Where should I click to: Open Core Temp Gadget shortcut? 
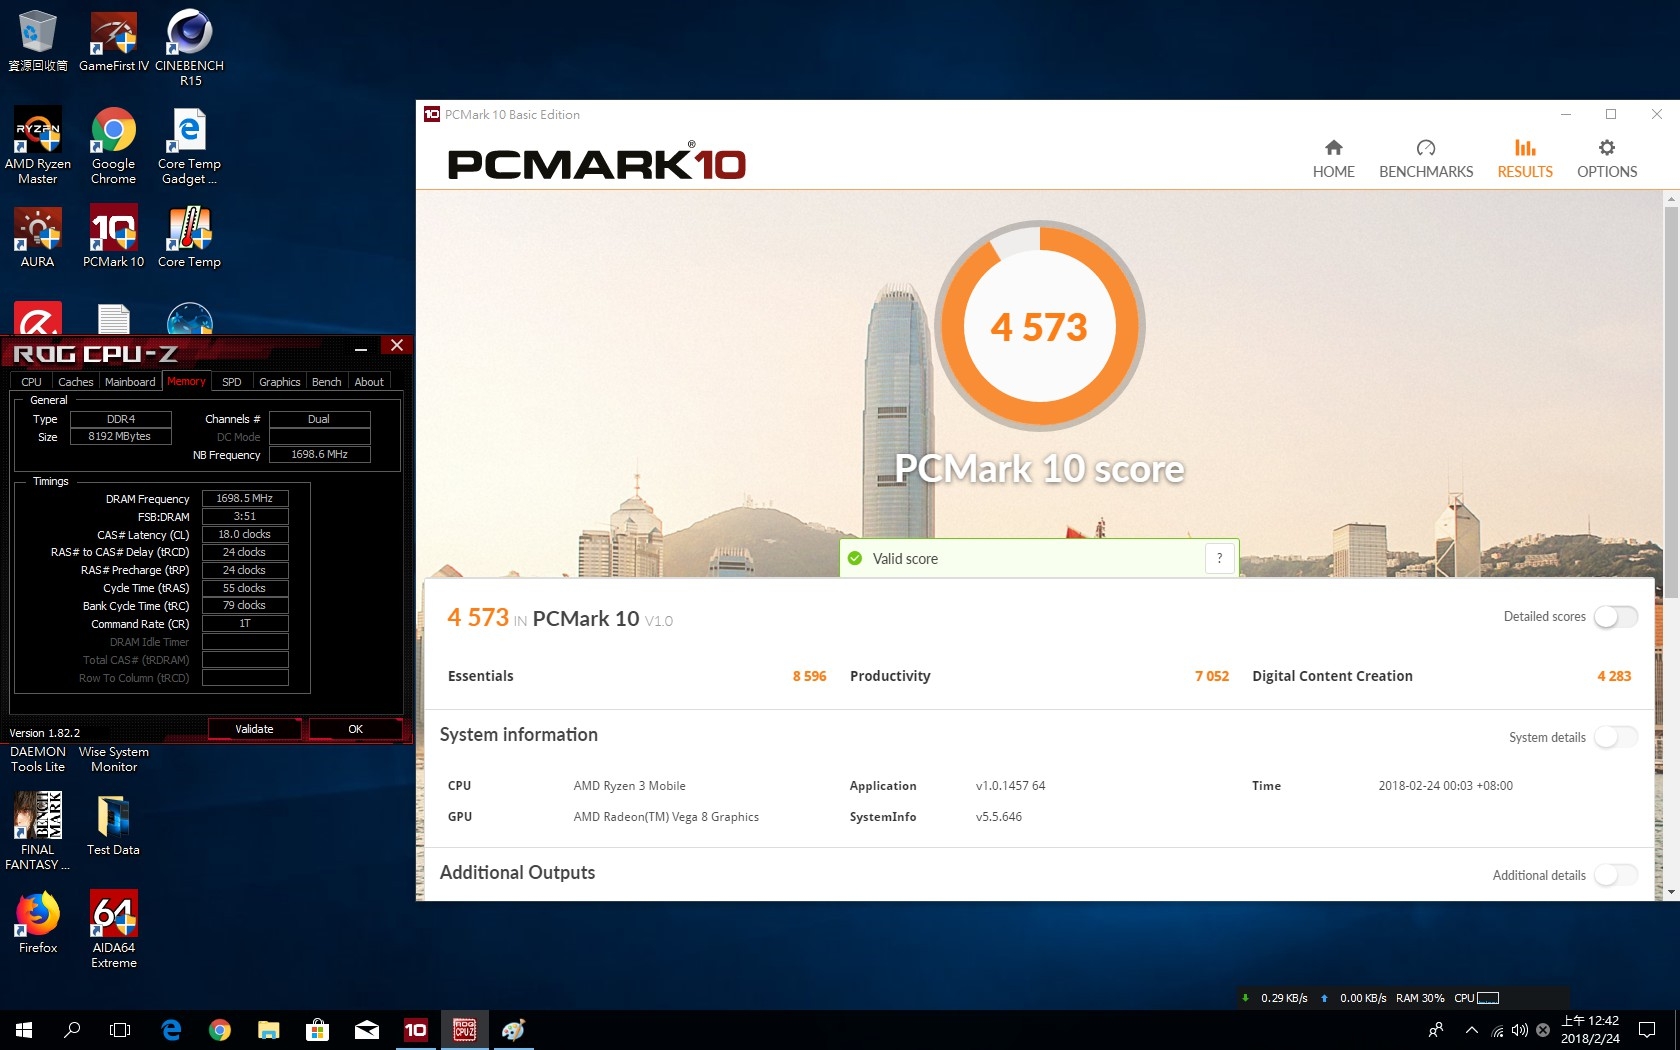coord(190,146)
